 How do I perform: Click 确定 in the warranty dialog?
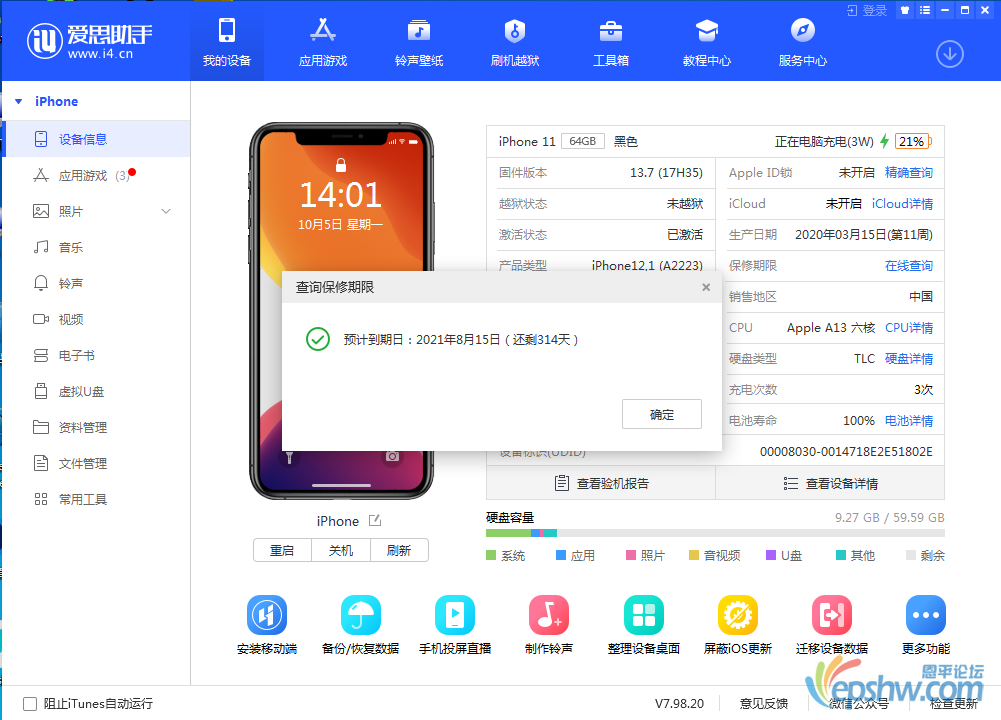661,414
